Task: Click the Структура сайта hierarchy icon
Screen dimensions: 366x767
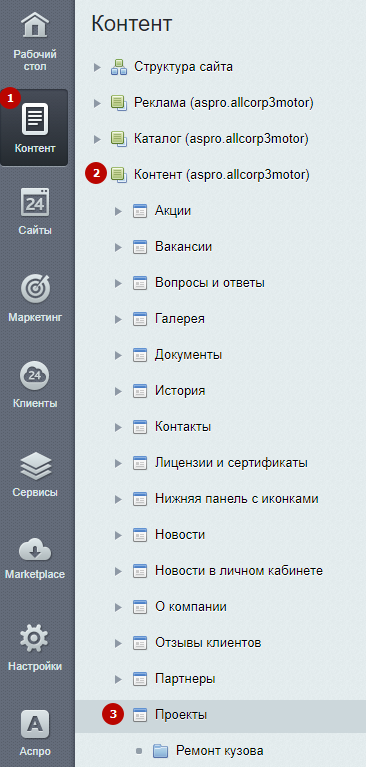Action: pyautogui.click(x=118, y=67)
